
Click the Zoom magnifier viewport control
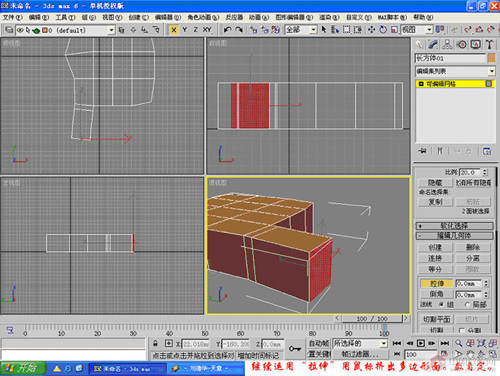click(459, 343)
